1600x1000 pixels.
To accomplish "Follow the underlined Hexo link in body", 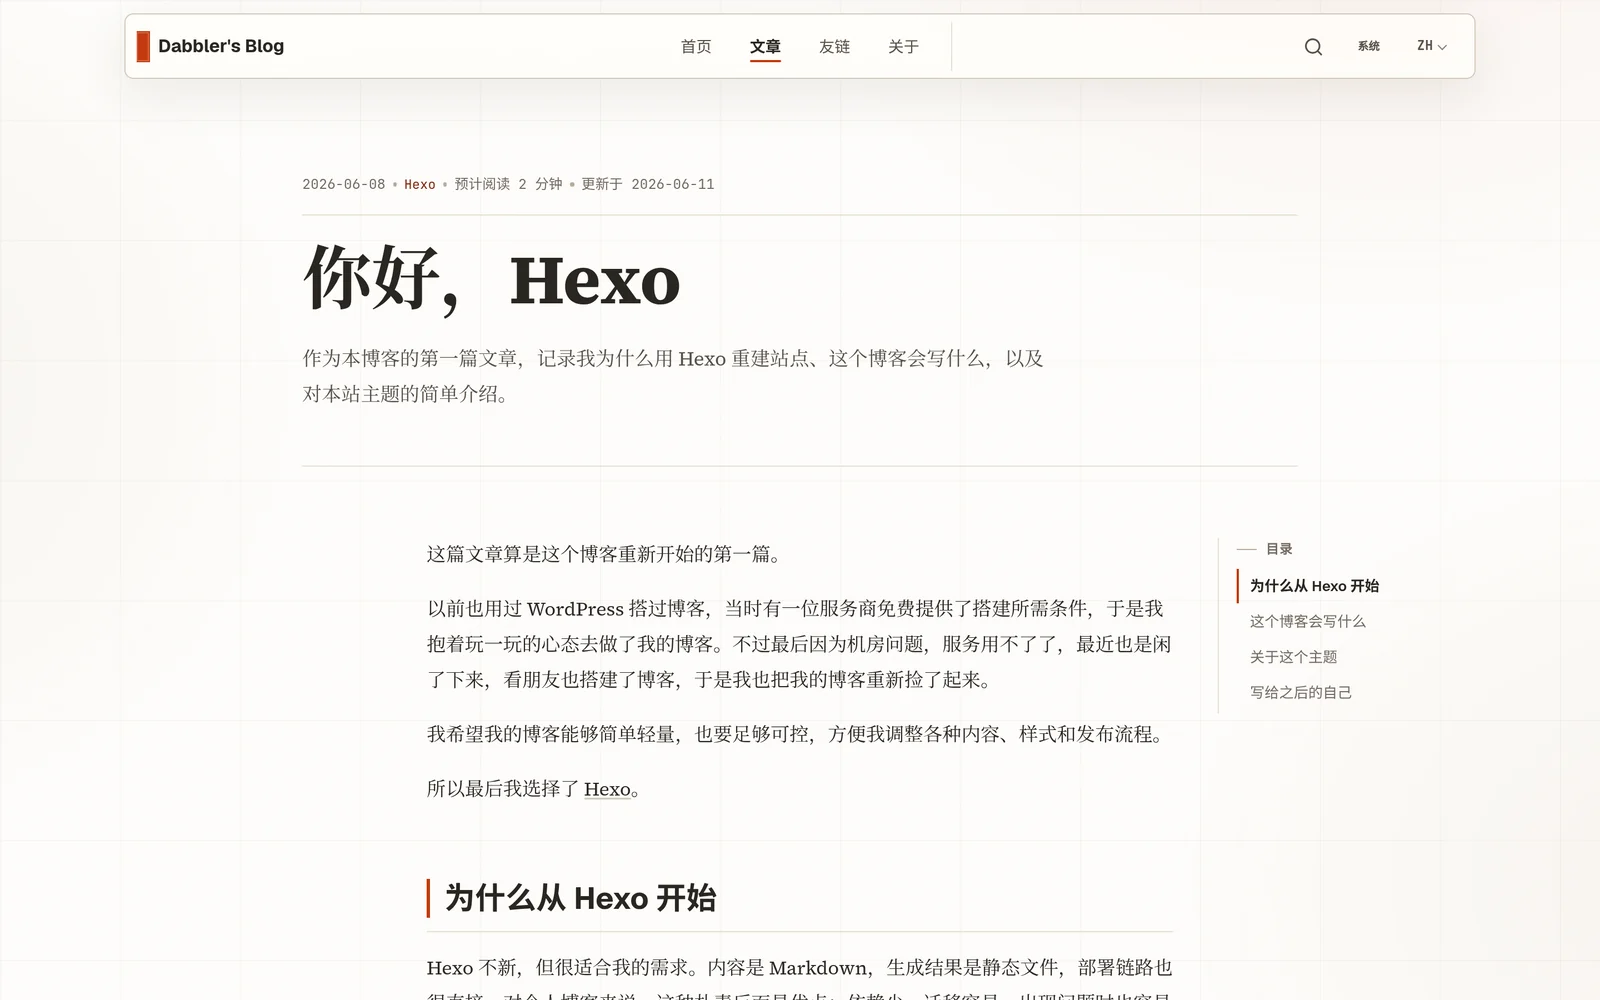I will (607, 789).
